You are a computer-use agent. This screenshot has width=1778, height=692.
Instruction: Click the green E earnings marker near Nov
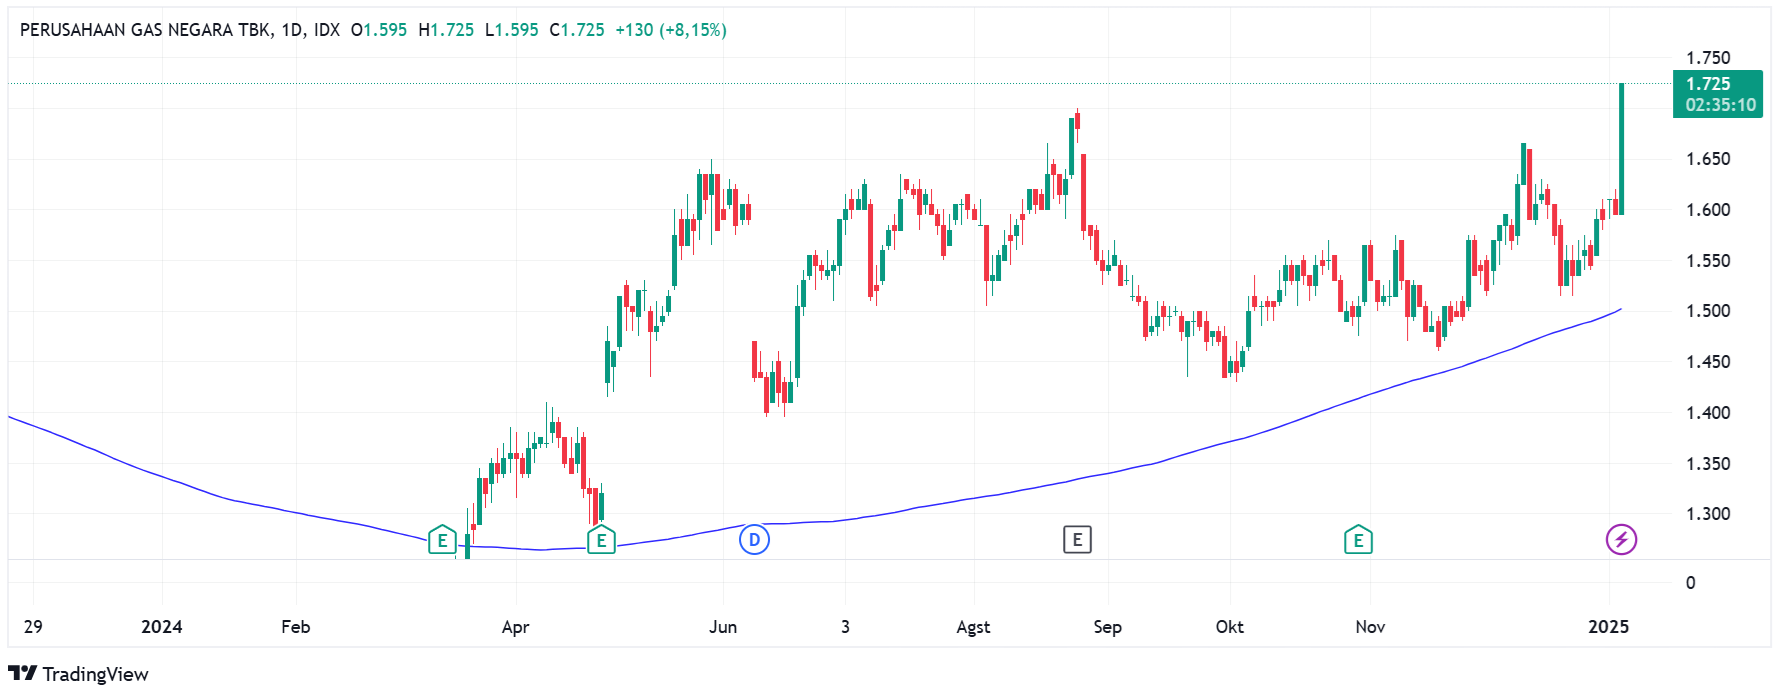(1358, 540)
